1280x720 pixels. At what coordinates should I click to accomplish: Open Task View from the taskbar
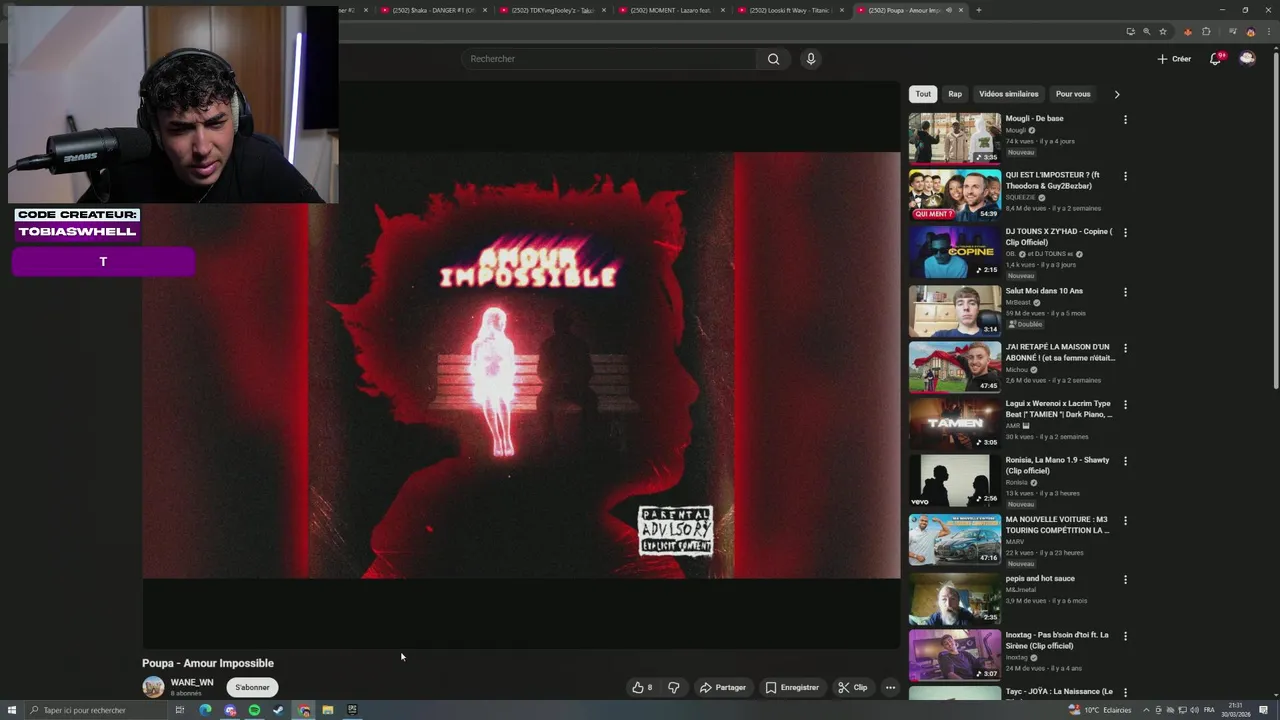tap(180, 710)
